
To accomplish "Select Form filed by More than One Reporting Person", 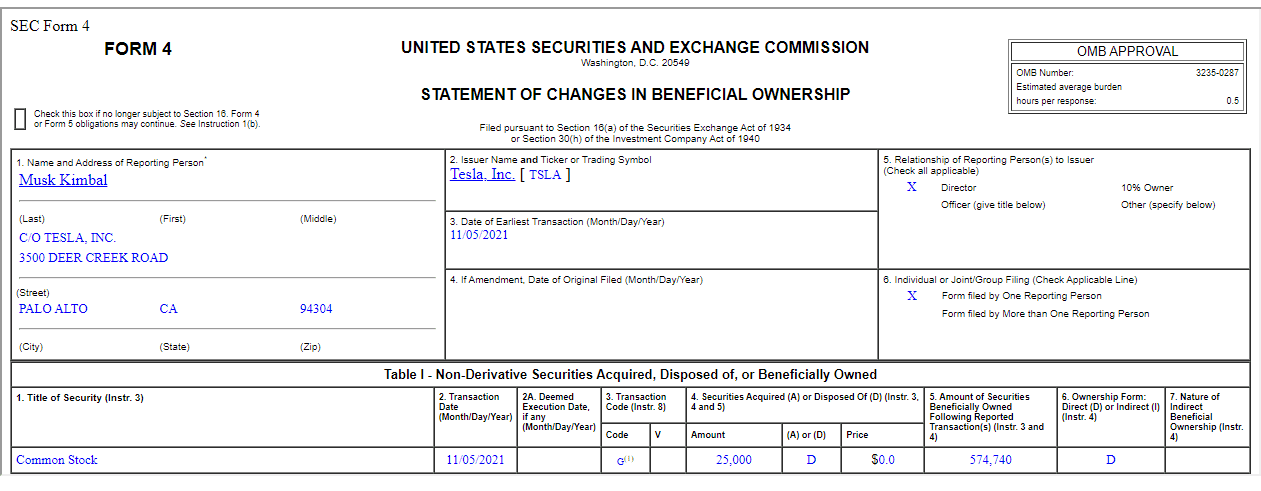I will point(1045,314).
